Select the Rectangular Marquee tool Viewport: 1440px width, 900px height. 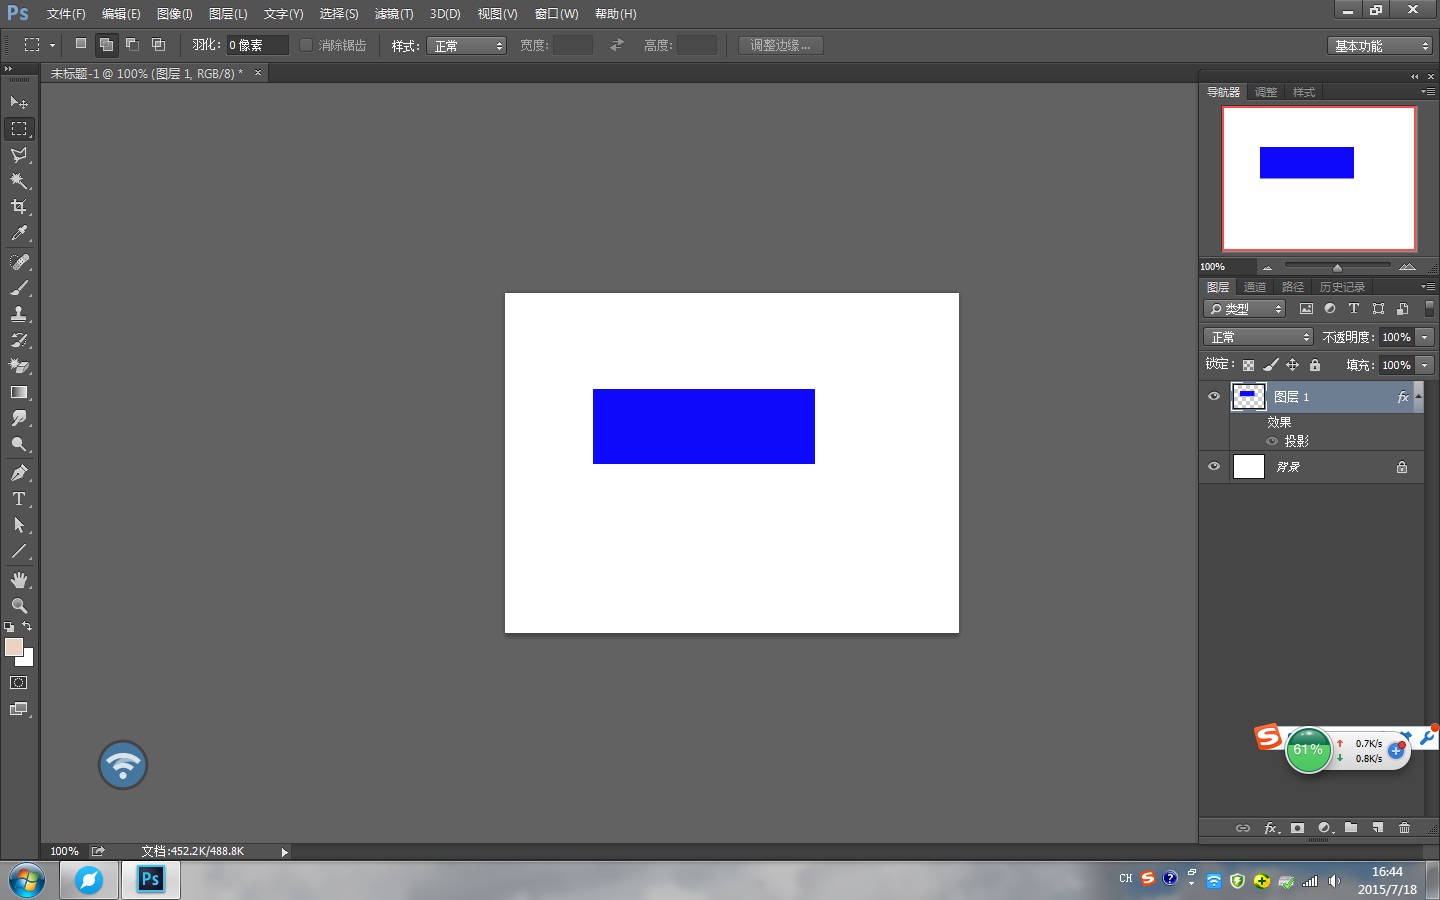tap(18, 128)
